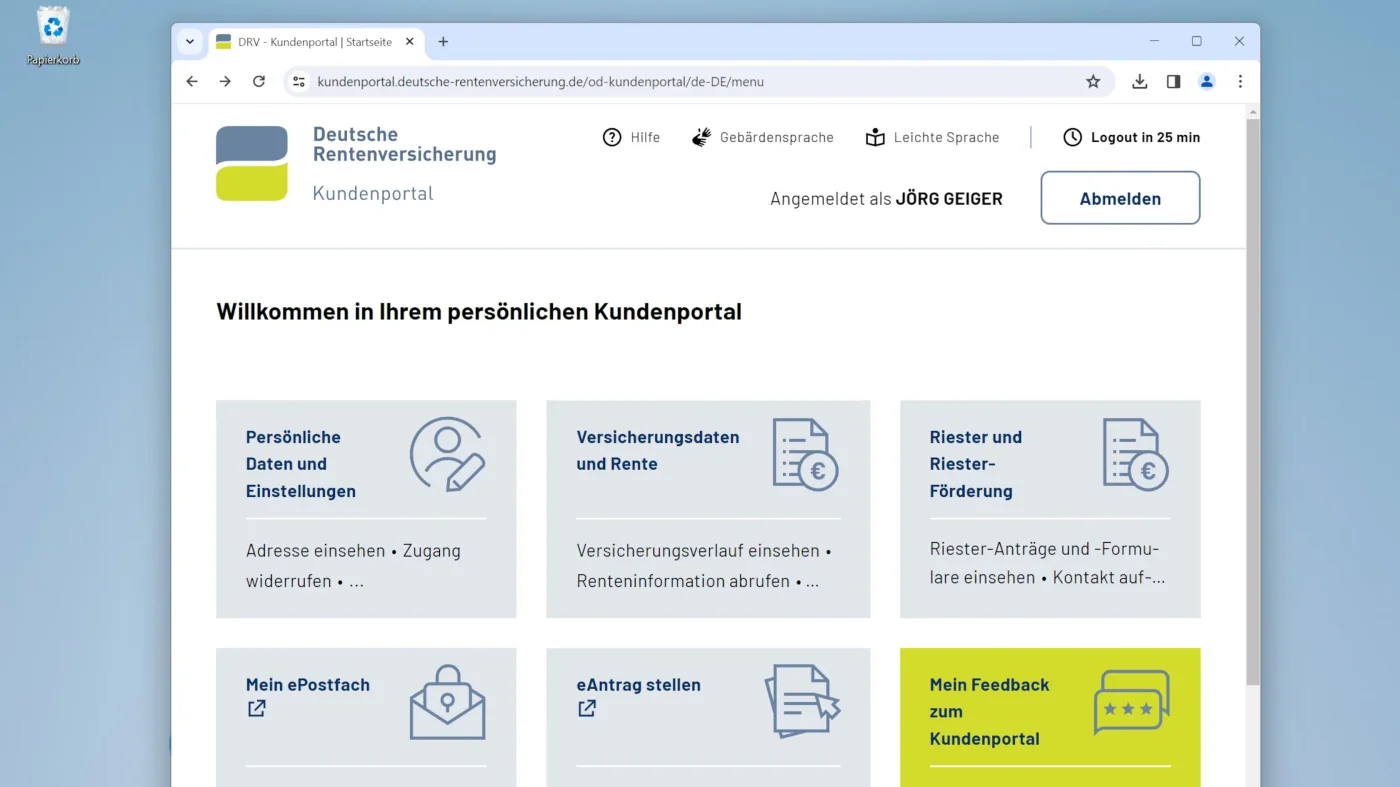The image size is (1400, 787).
Task: Click the locked envelope icon in ePostfach card
Action: (x=448, y=702)
